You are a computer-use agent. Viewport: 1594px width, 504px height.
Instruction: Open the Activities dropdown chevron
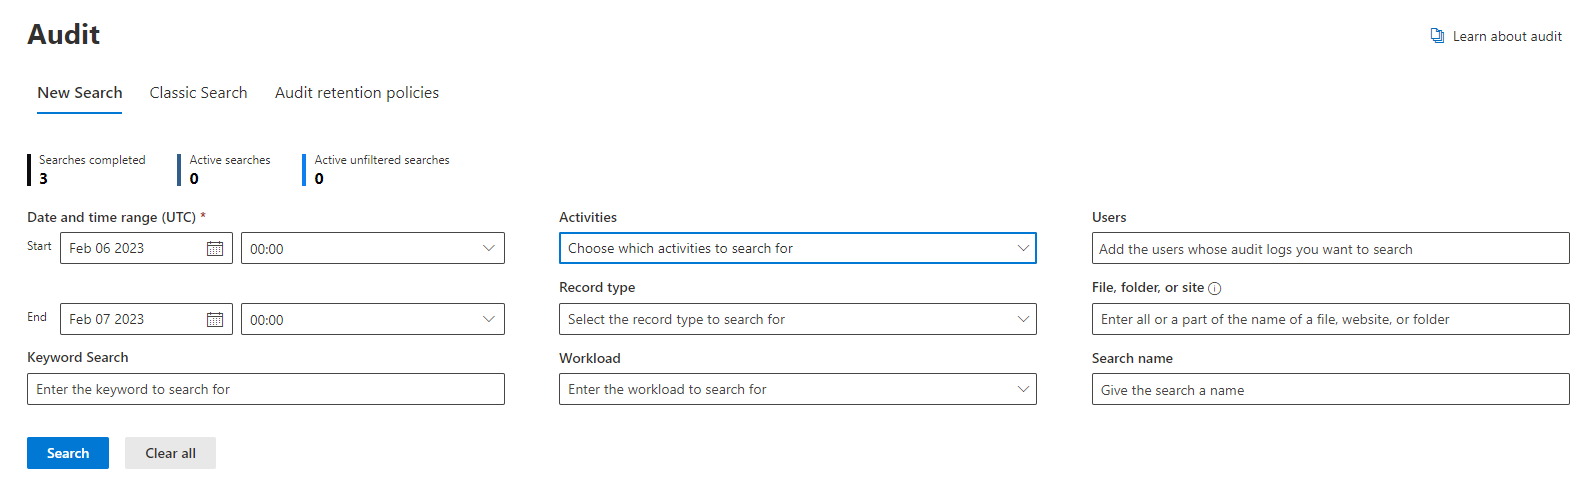click(1023, 248)
